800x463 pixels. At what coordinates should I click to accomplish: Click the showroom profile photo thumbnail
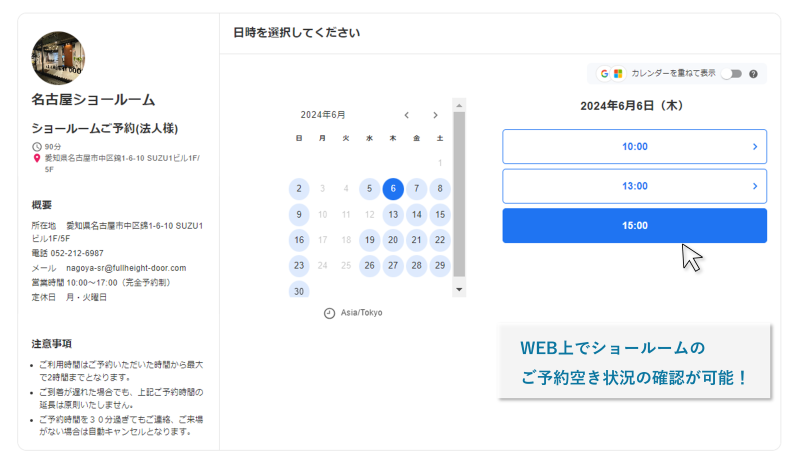pos(58,58)
